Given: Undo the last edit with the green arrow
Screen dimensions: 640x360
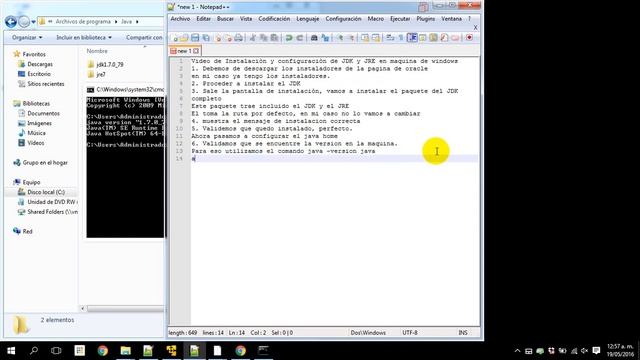Looking at the screenshot, I should (289, 38).
